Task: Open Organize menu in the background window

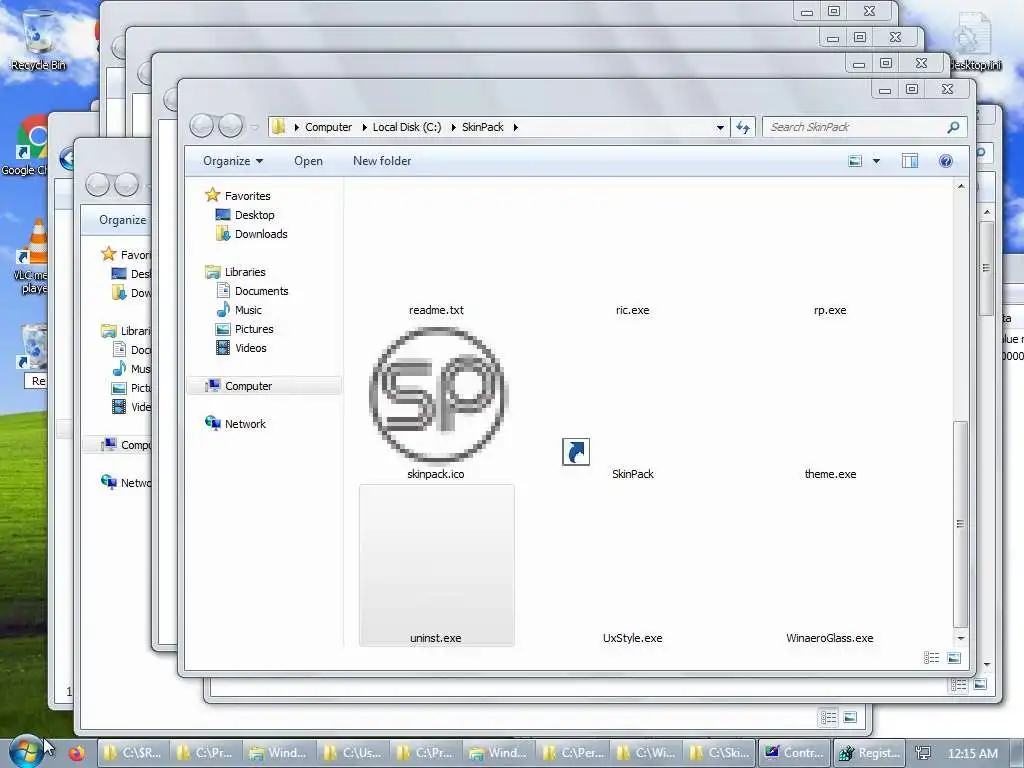Action: tap(123, 220)
